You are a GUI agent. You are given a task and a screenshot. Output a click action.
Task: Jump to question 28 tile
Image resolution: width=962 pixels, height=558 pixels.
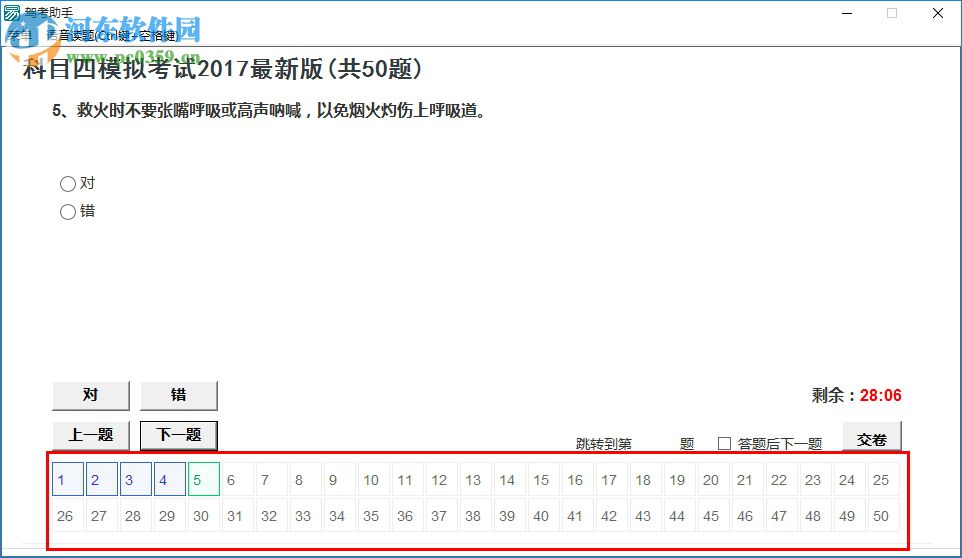[x=136, y=515]
